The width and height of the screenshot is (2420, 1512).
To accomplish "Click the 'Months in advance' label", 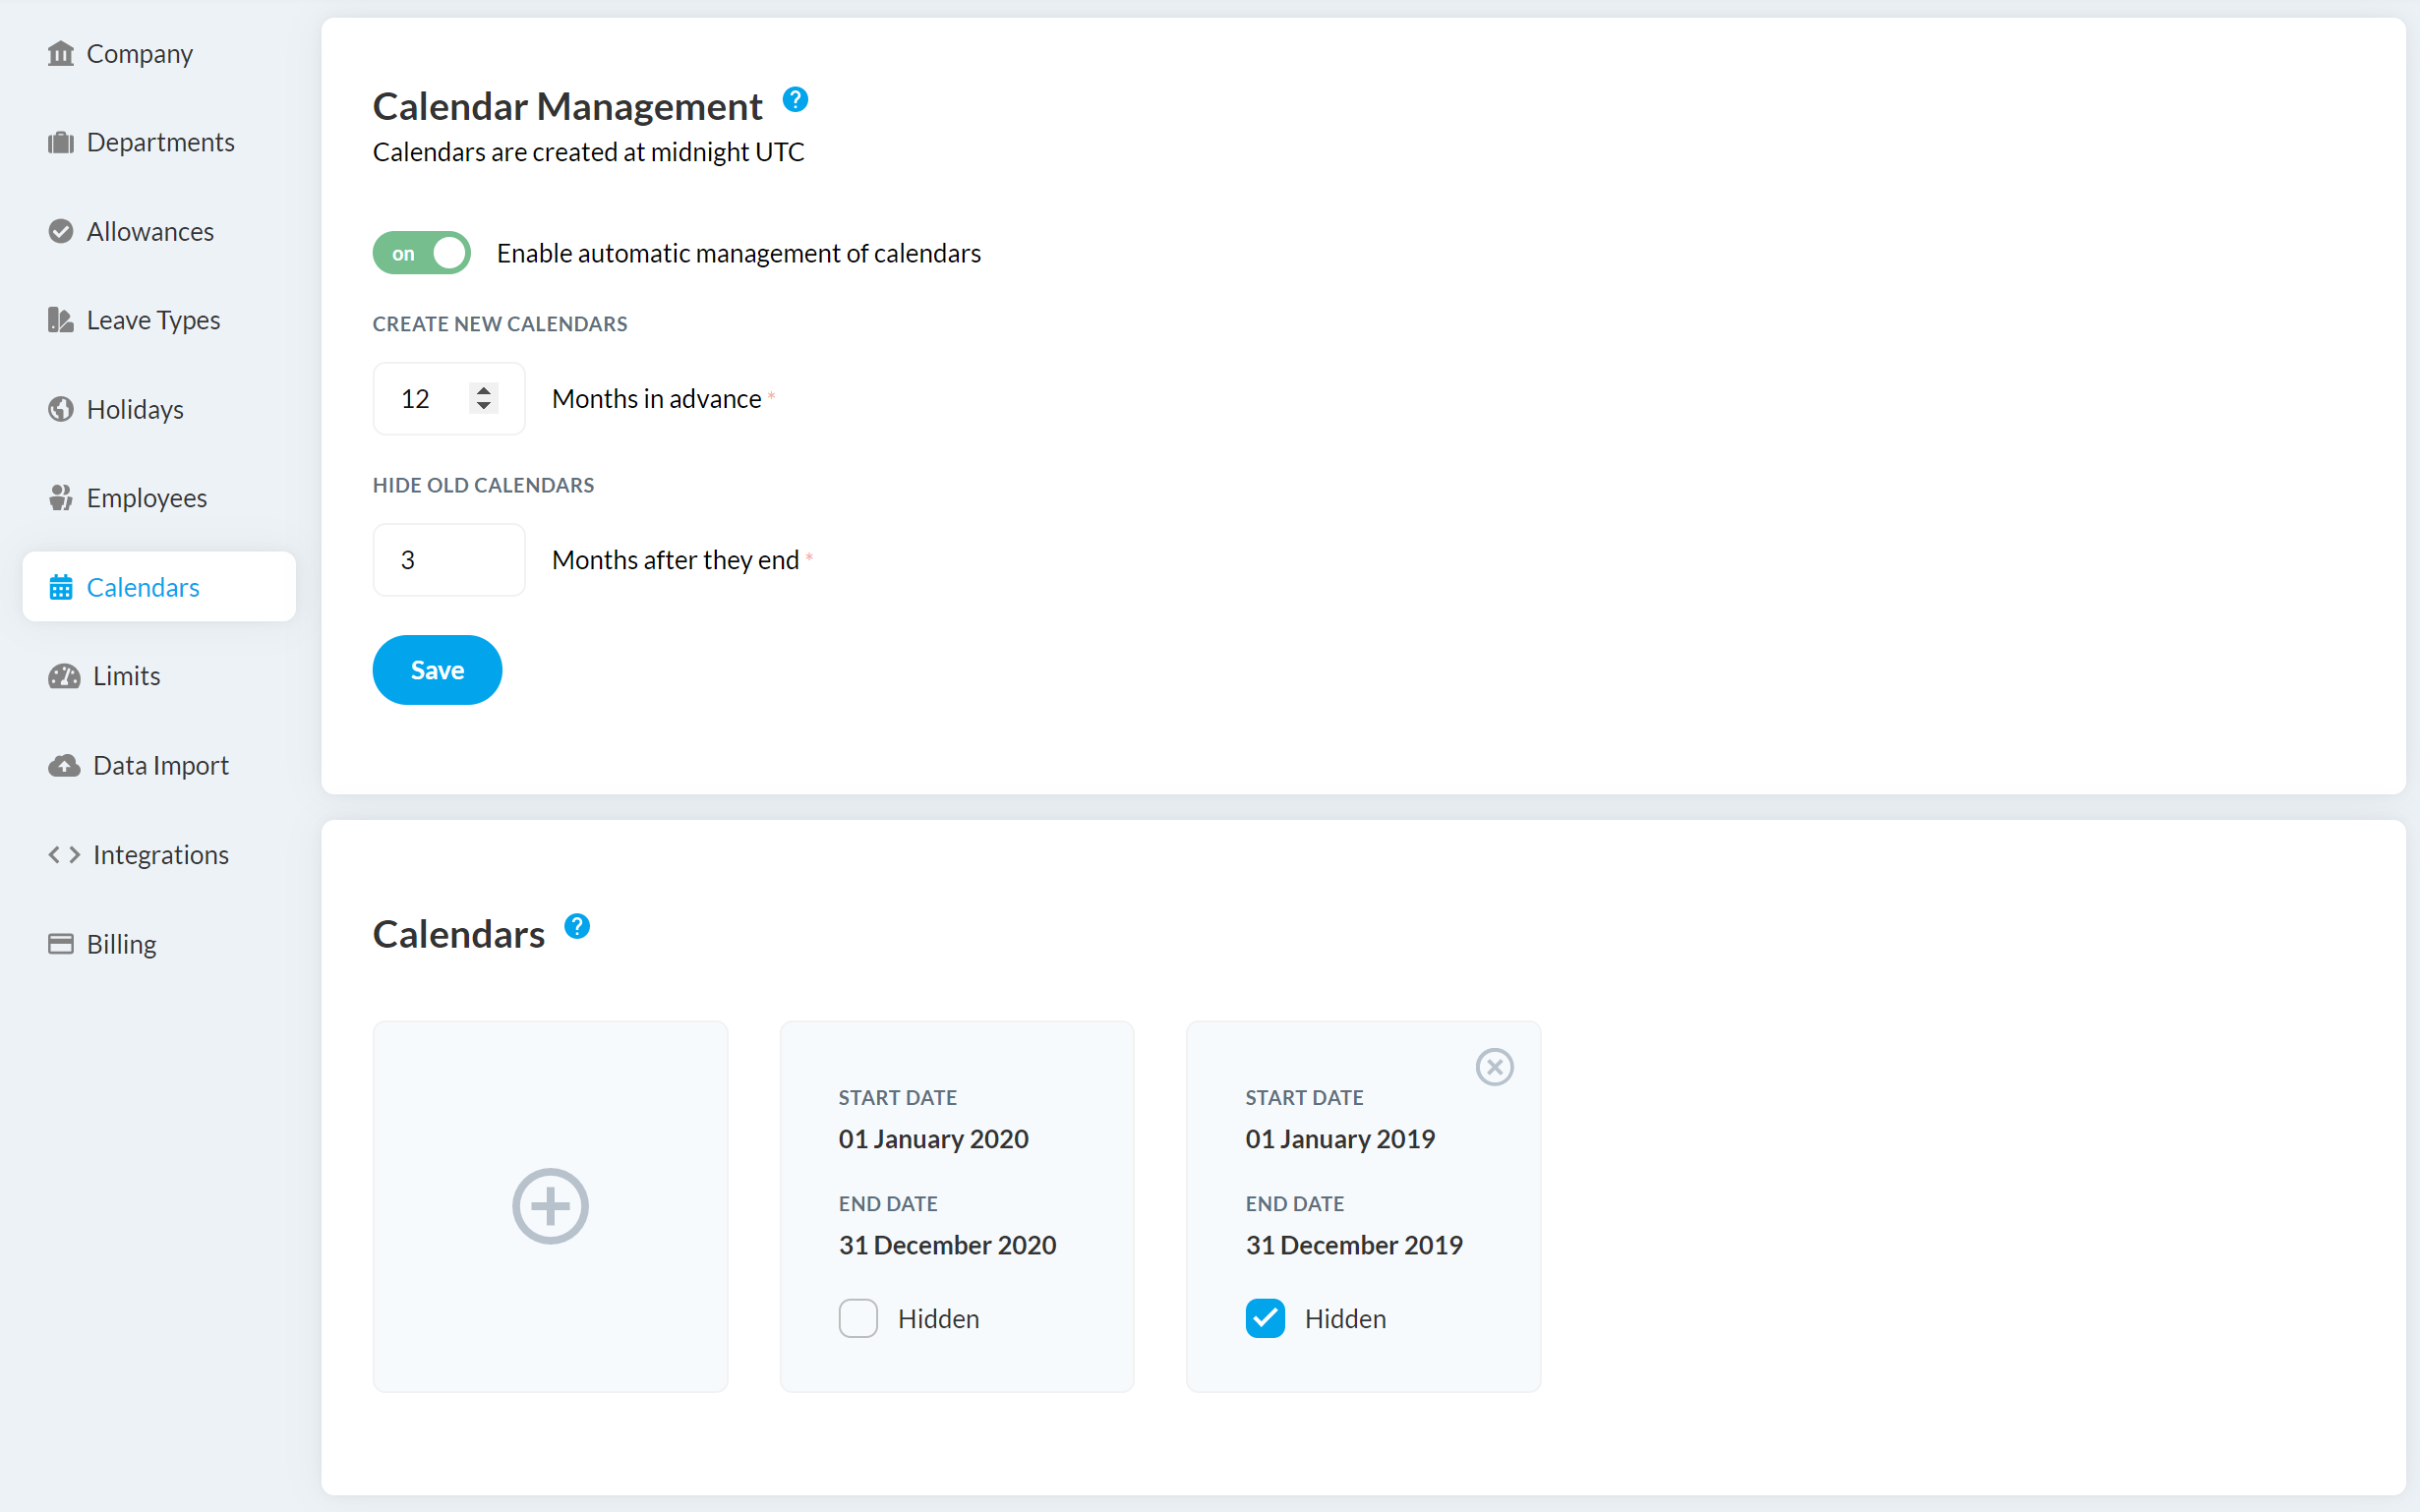I will coord(657,398).
